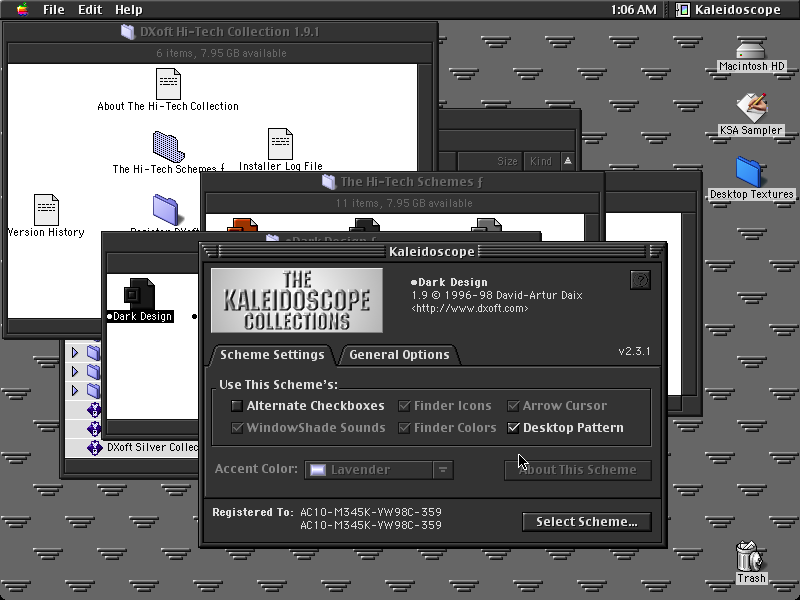800x600 pixels.
Task: Click the "DXoft Silver Collec" row text
Action: click(x=153, y=447)
